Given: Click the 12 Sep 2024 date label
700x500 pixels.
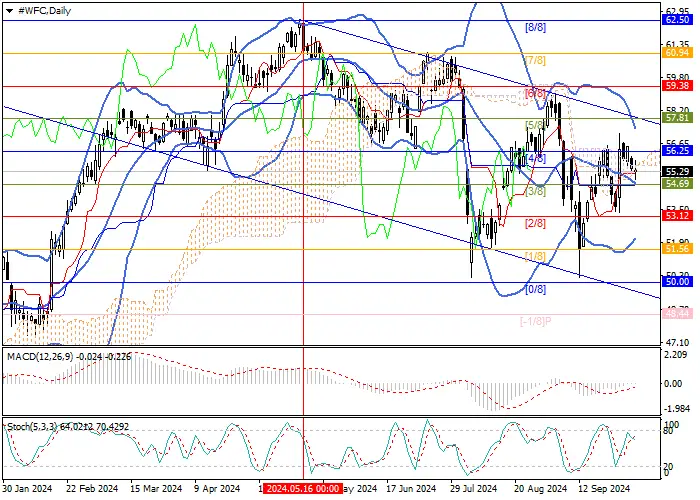Looking at the screenshot, I should (604, 488).
